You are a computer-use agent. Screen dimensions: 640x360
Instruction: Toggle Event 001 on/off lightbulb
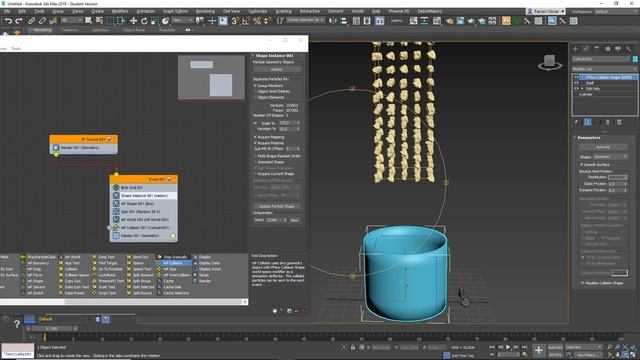pyautogui.click(x=169, y=179)
